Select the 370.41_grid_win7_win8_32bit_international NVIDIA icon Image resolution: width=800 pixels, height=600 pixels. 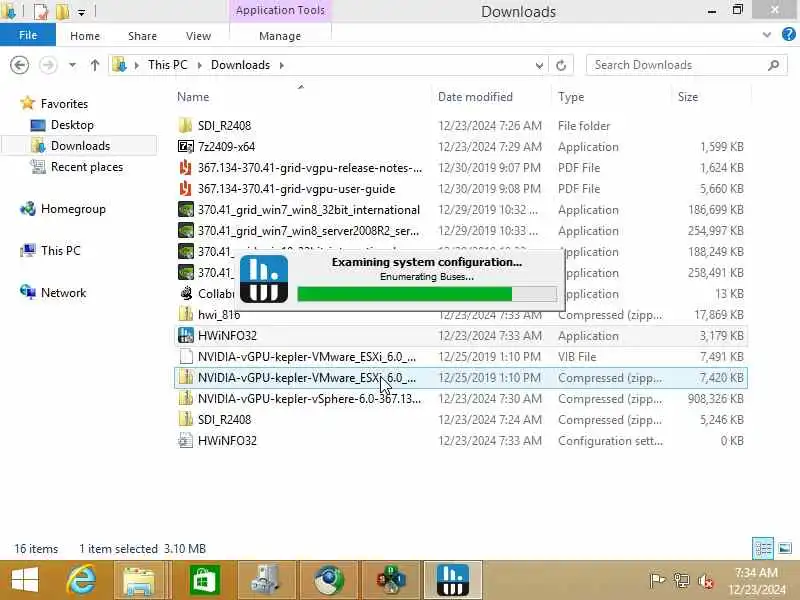(x=186, y=210)
